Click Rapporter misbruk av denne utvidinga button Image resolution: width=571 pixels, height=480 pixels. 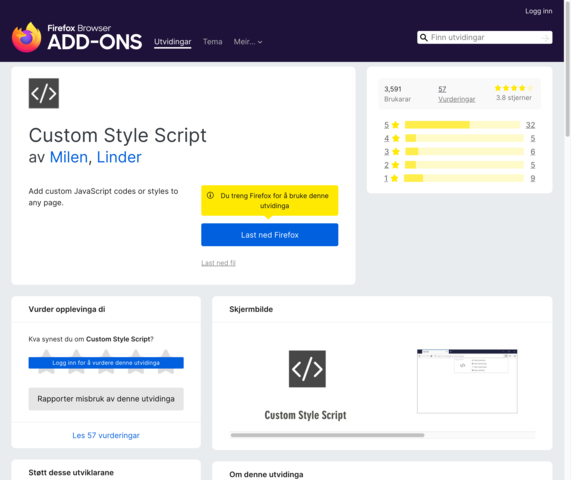[106, 399]
